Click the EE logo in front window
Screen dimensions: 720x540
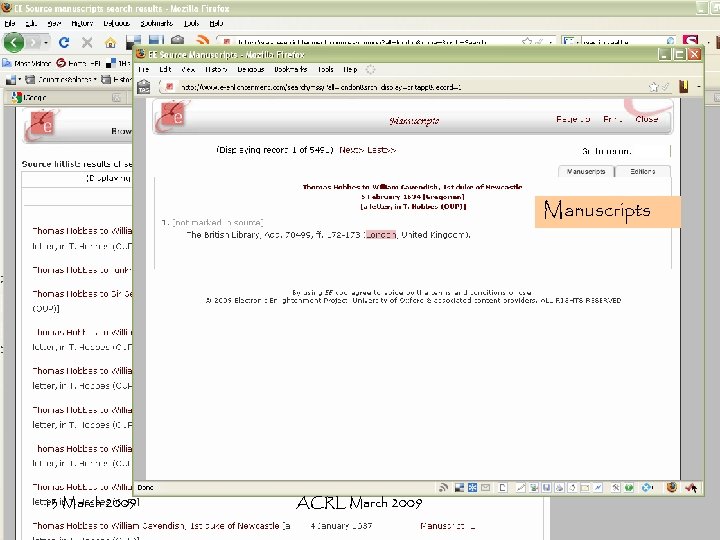pyautogui.click(x=172, y=116)
